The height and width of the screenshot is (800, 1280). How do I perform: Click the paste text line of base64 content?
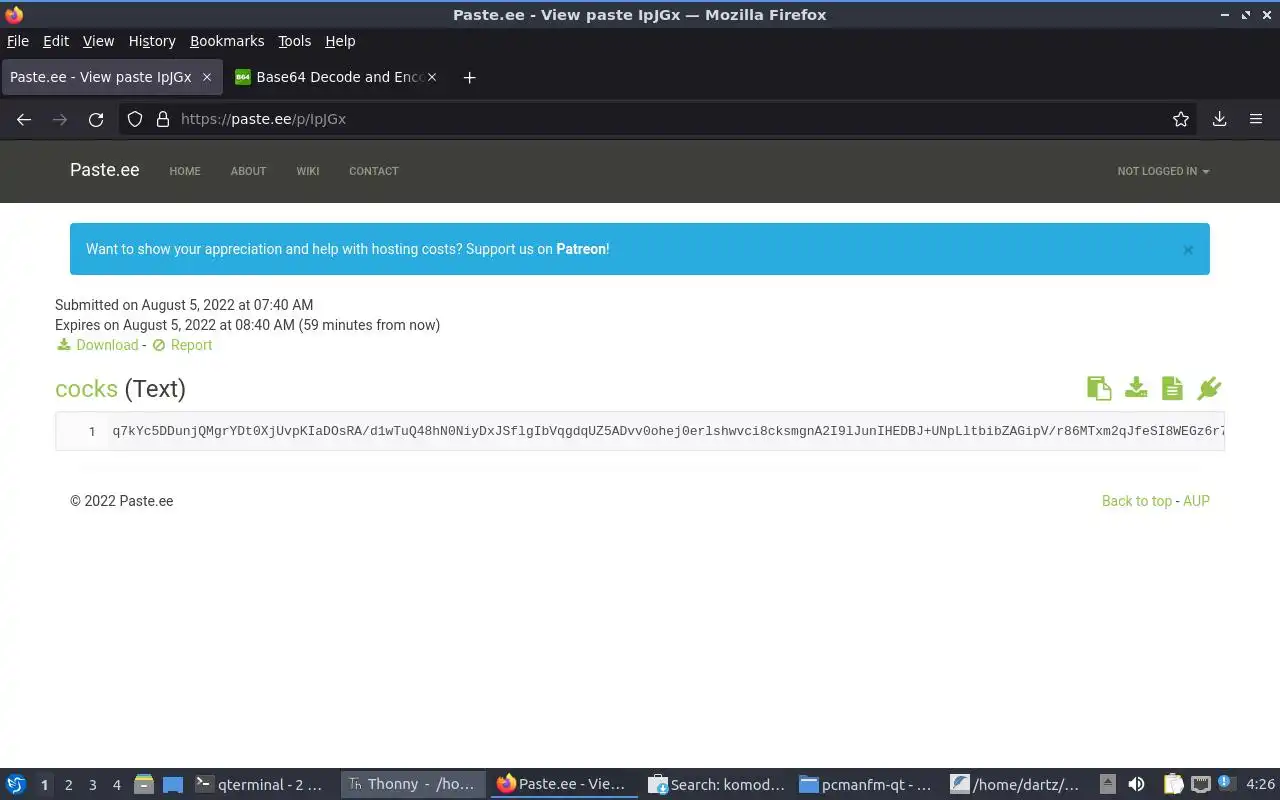pos(668,431)
